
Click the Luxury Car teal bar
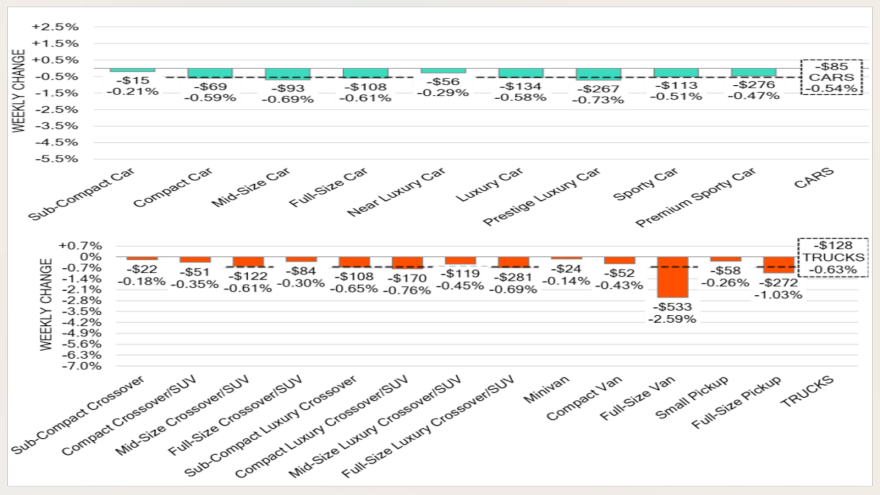click(x=521, y=73)
